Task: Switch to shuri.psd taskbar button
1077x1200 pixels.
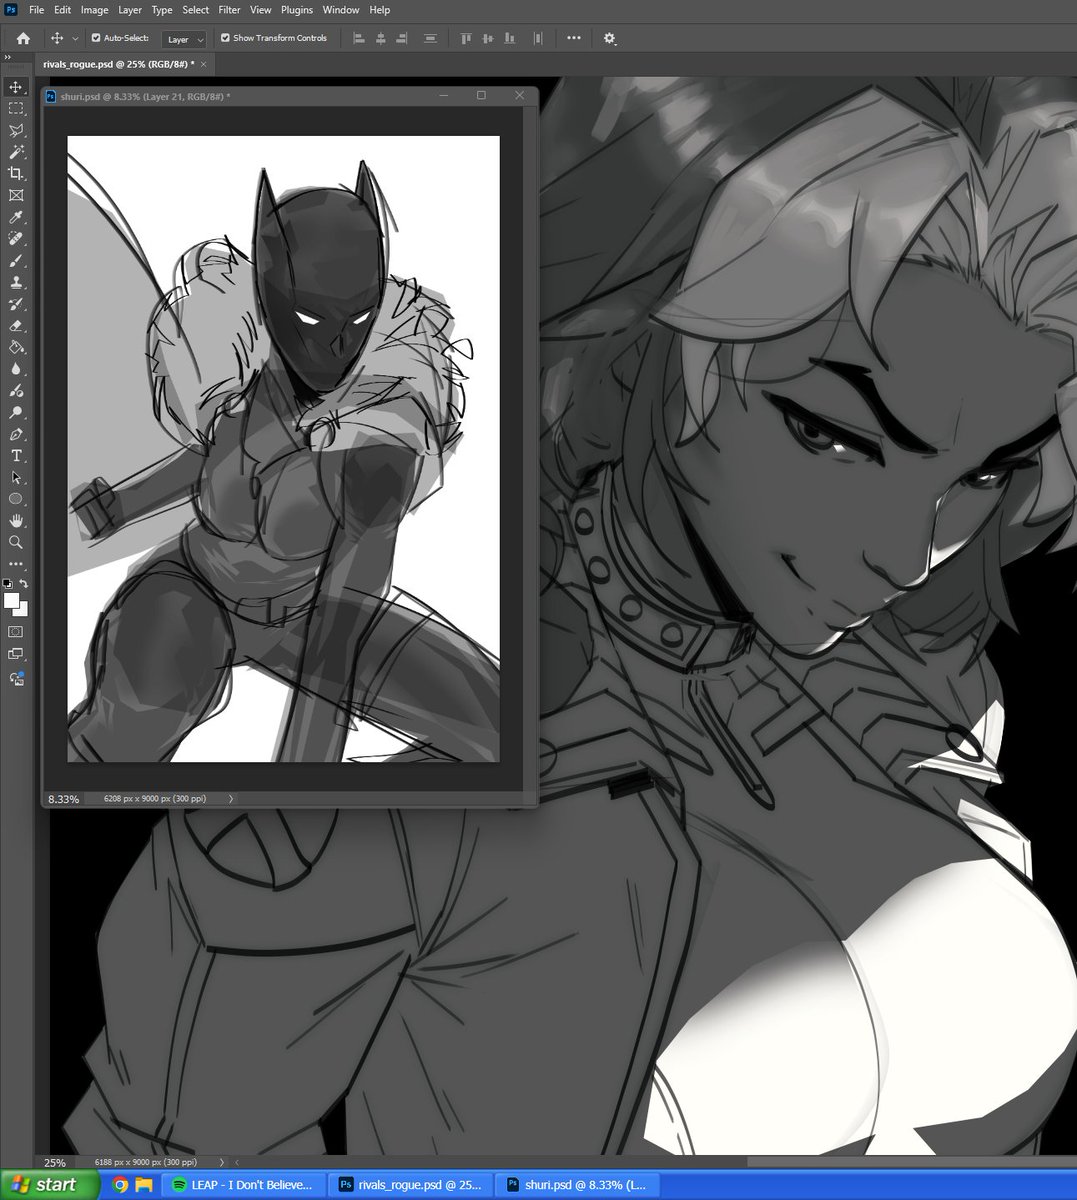Action: [578, 1185]
